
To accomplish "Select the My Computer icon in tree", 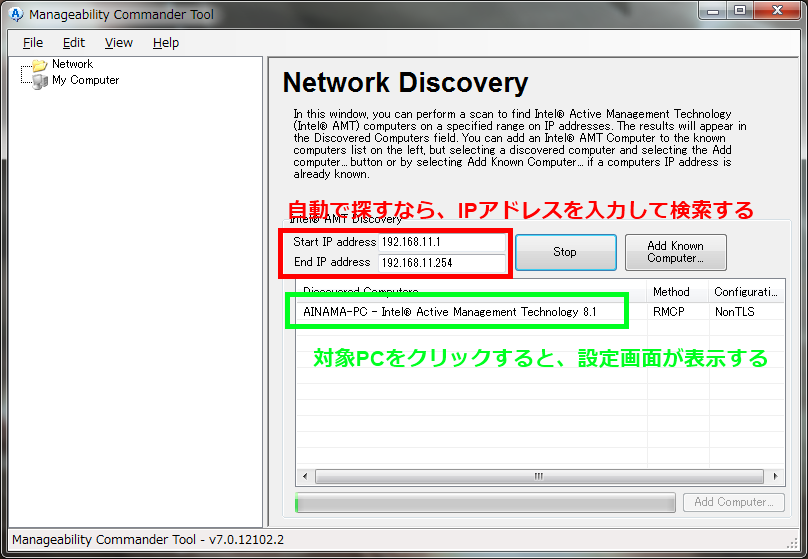I will tap(40, 81).
